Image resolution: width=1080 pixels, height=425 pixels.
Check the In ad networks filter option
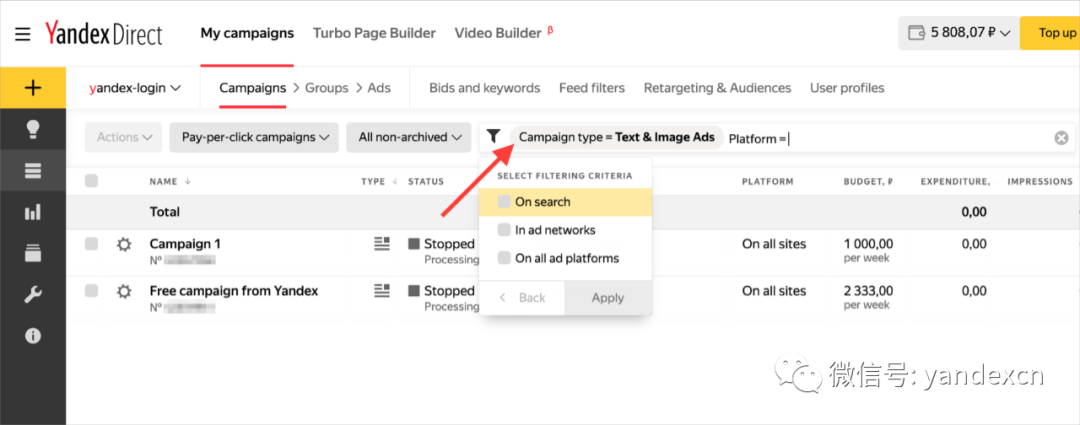click(x=504, y=230)
